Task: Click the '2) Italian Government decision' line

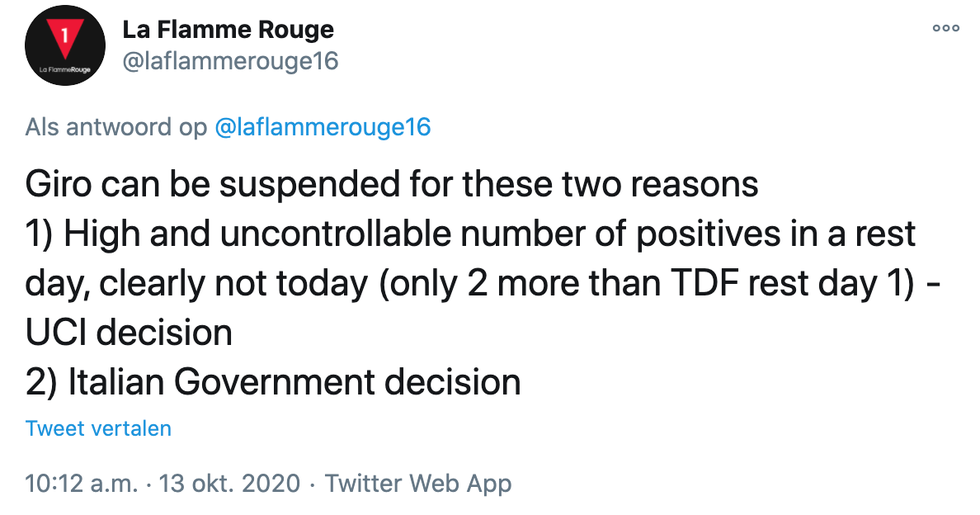Action: coord(273,381)
